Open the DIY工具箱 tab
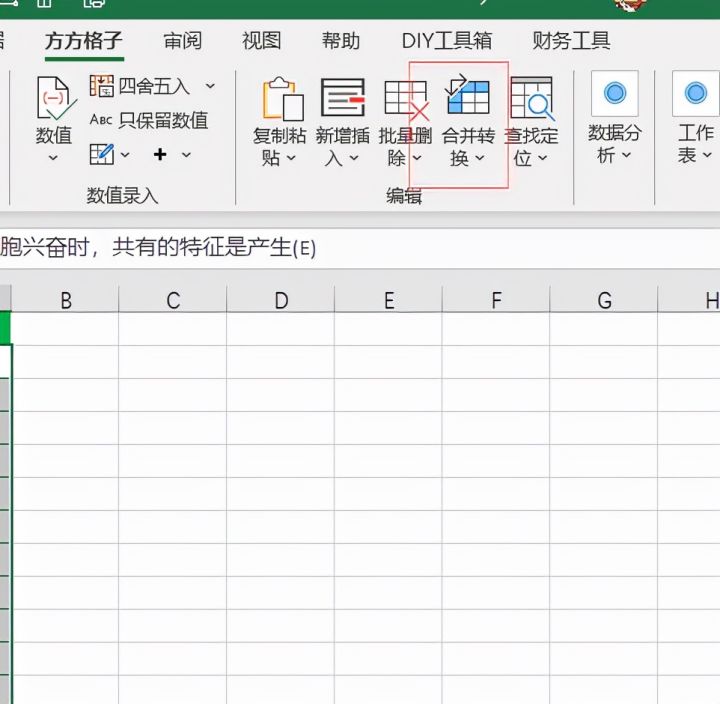 click(x=447, y=41)
